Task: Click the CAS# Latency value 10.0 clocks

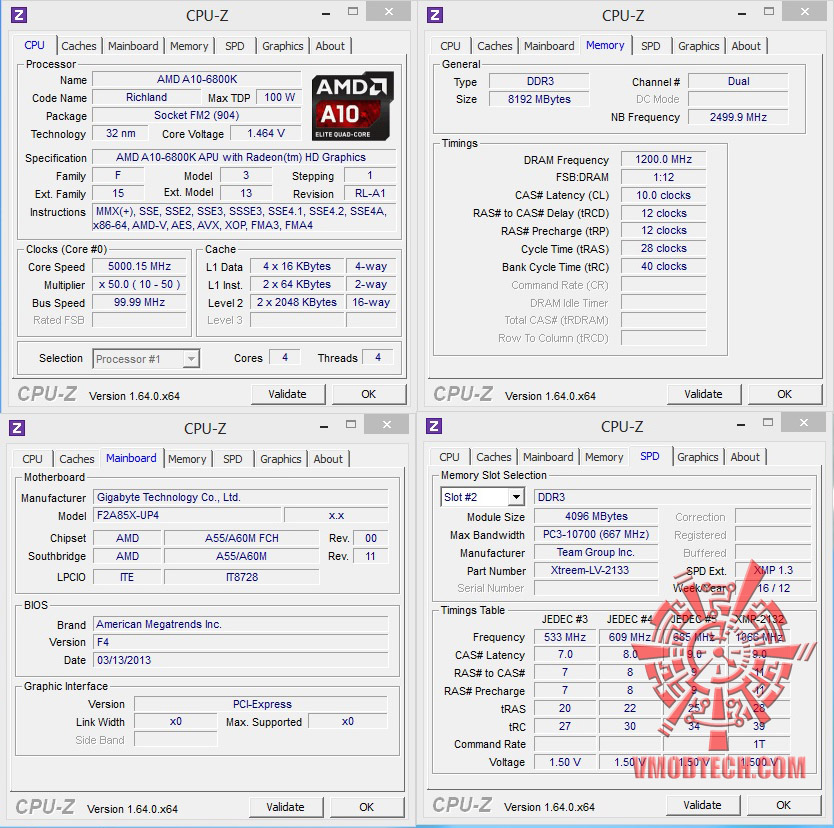Action: coord(663,195)
